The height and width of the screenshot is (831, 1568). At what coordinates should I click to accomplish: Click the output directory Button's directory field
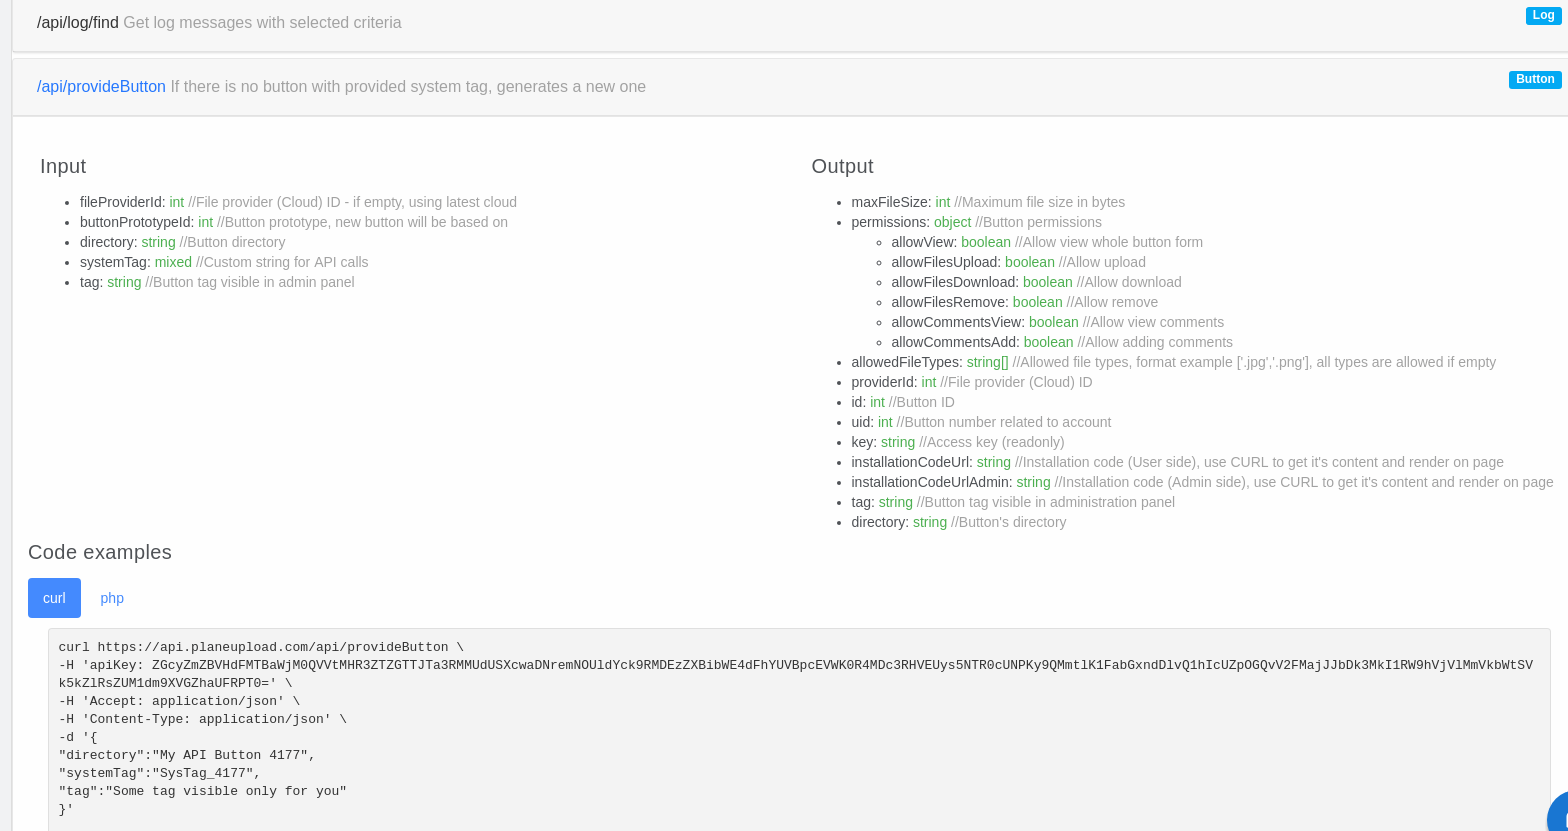tap(958, 522)
